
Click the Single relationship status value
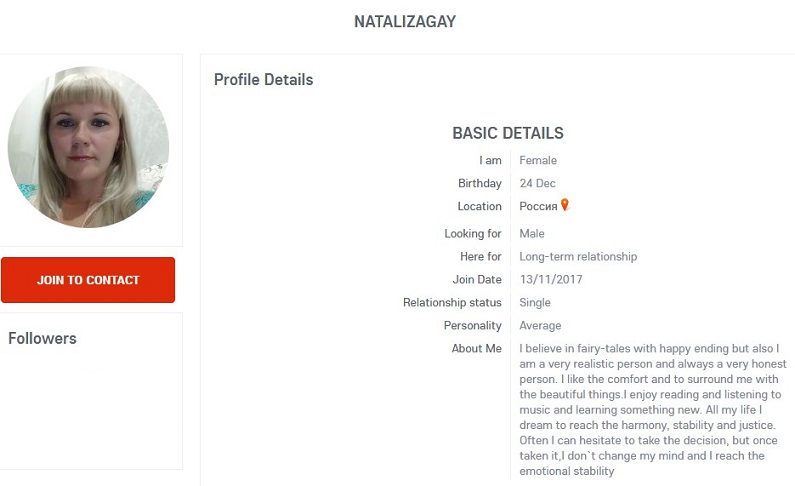pyautogui.click(x=535, y=303)
